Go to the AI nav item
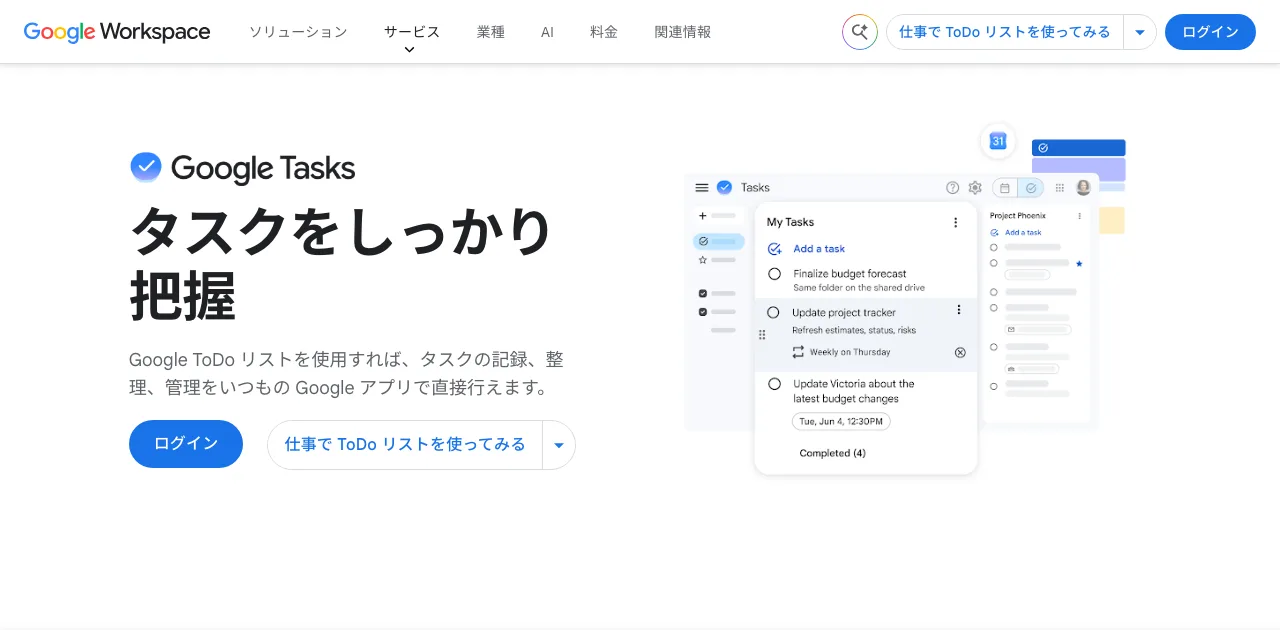The width and height of the screenshot is (1280, 630). tap(547, 32)
